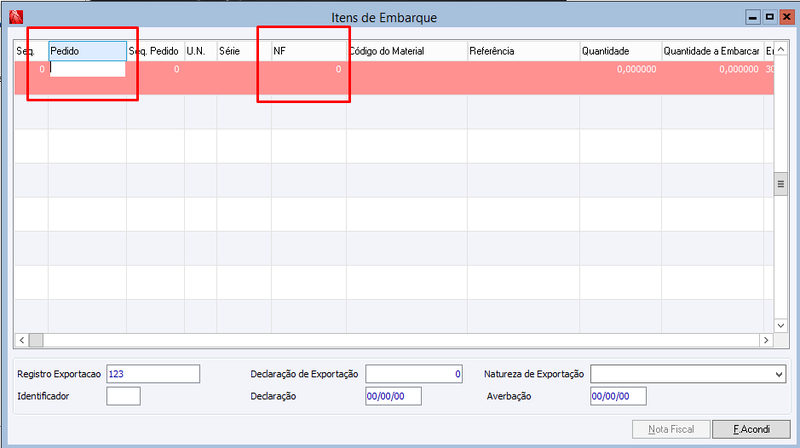Focus the Declaração de Exportação field
Image resolution: width=800 pixels, height=448 pixels.
pos(414,374)
